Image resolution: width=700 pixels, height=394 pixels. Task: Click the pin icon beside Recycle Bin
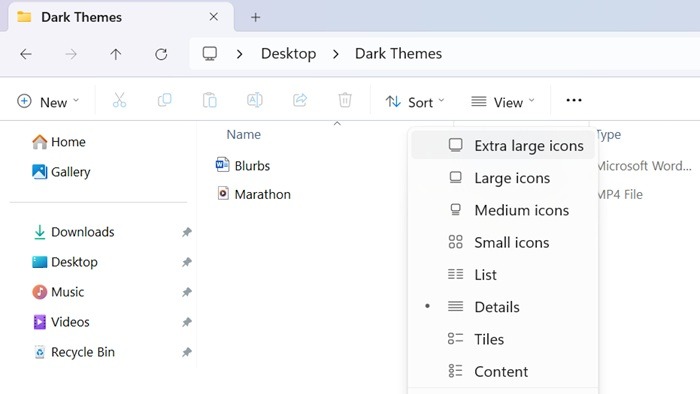[187, 352]
